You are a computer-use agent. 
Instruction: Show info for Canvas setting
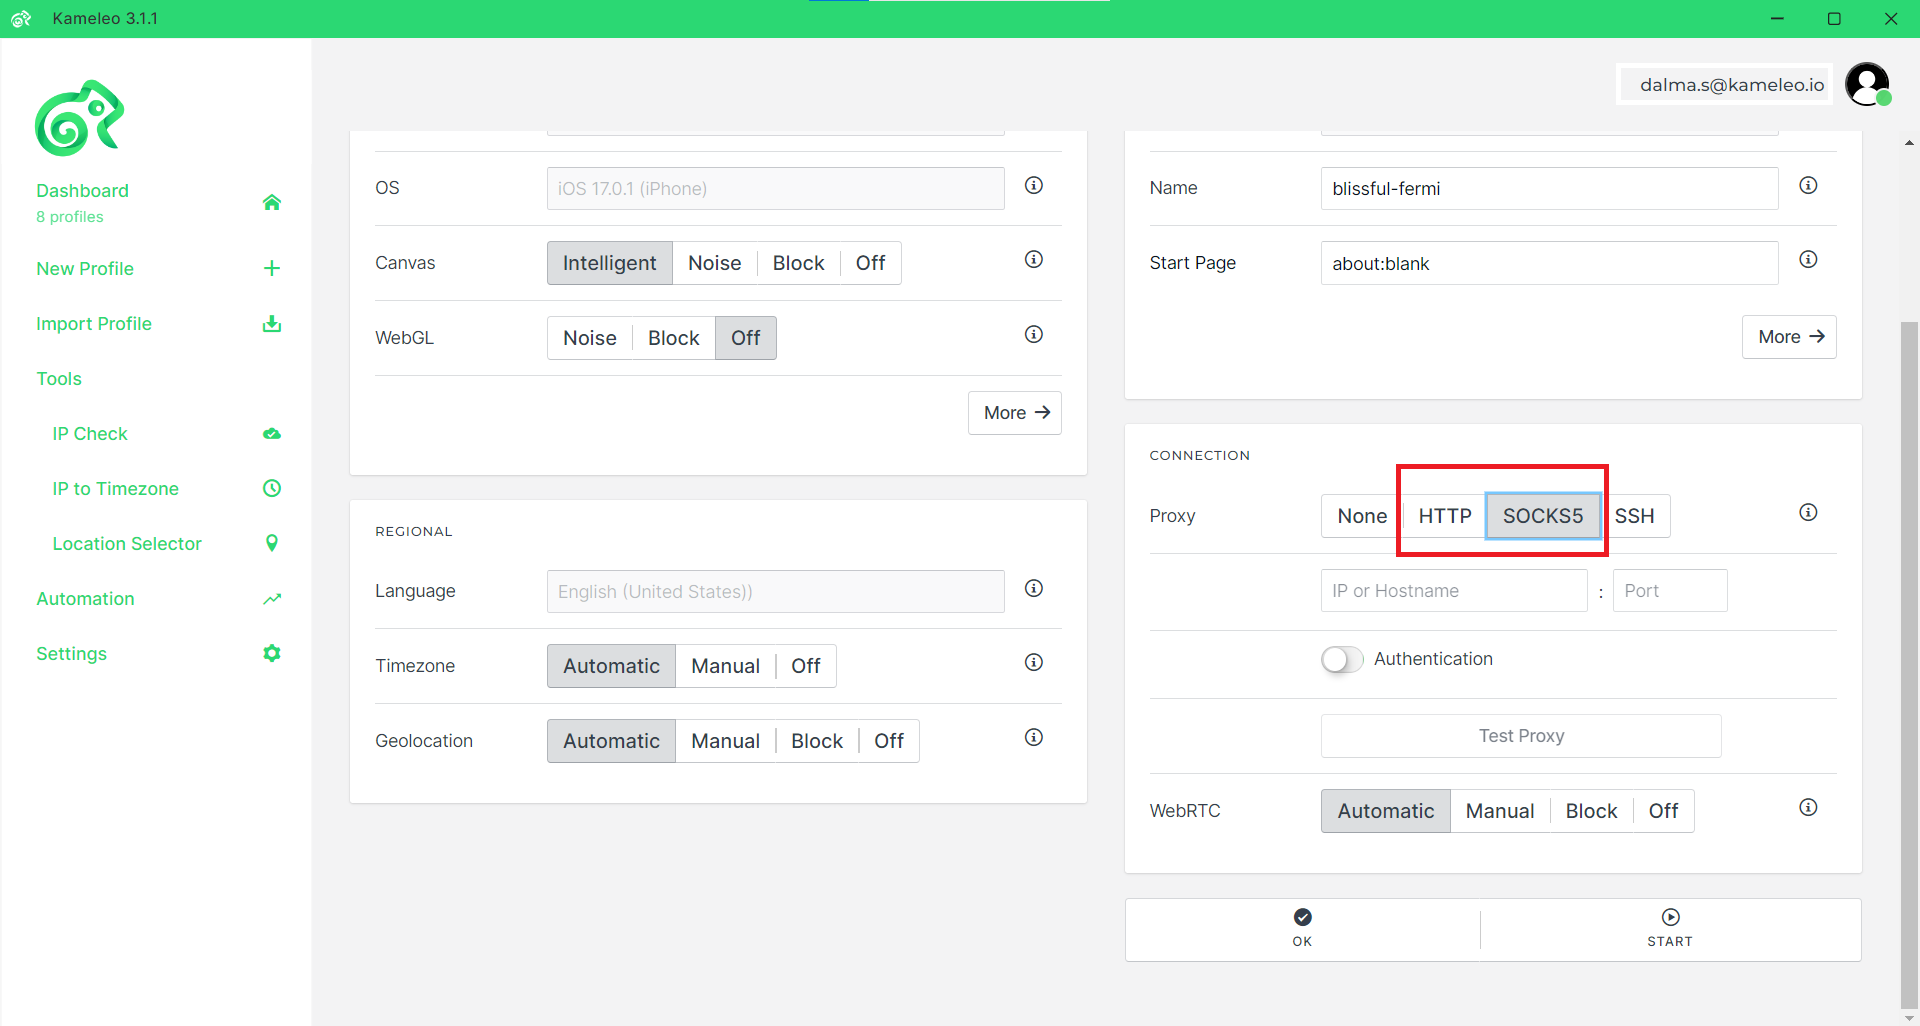1034,259
